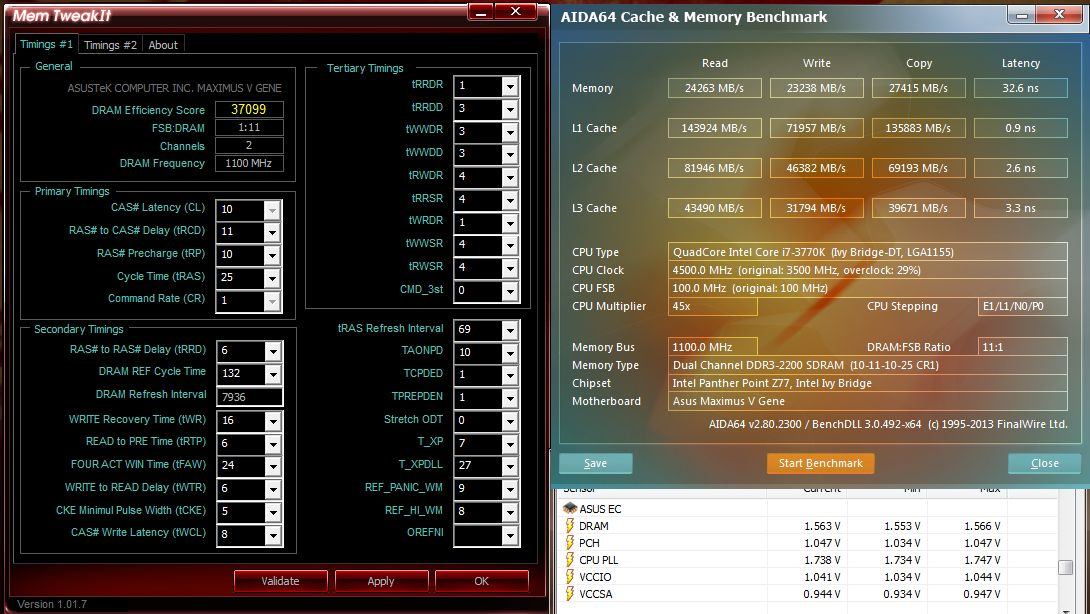Open the REF_PANIC_WM dropdown
This screenshot has width=1090, height=614.
point(510,489)
